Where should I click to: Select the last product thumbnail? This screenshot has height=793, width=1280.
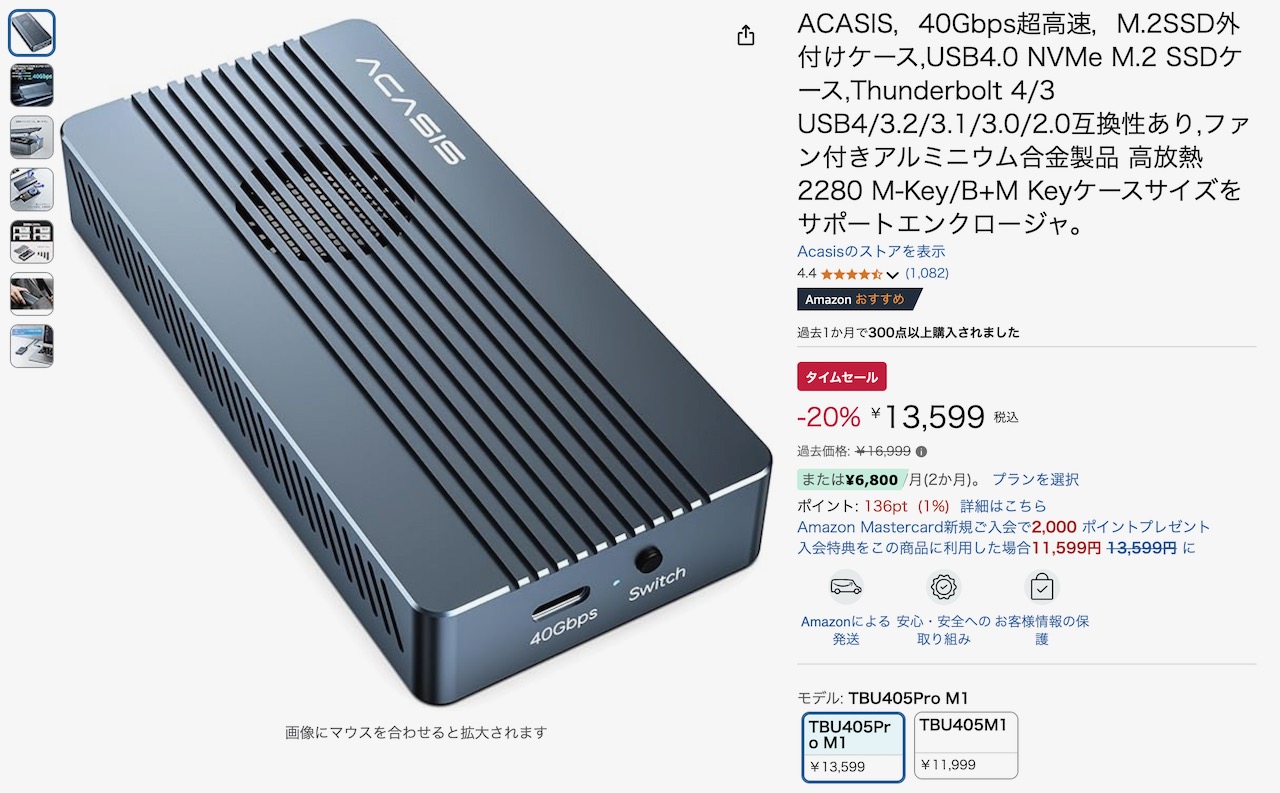32,345
